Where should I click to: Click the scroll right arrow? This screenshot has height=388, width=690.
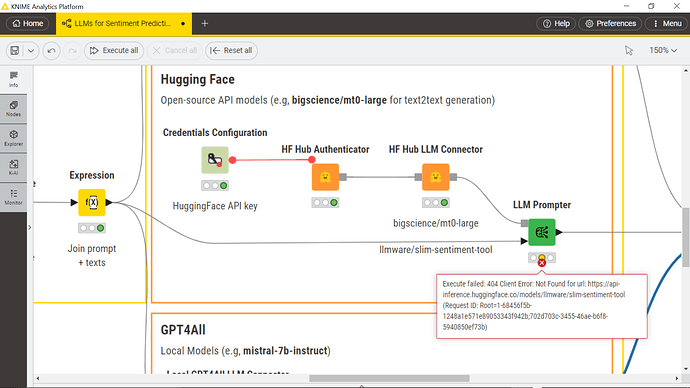(x=677, y=378)
